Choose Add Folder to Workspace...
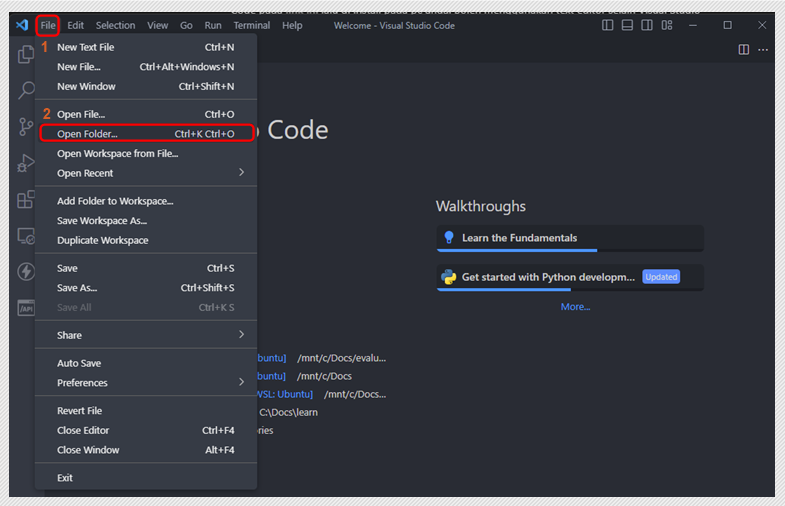This screenshot has width=785, height=506. pyautogui.click(x=146, y=201)
